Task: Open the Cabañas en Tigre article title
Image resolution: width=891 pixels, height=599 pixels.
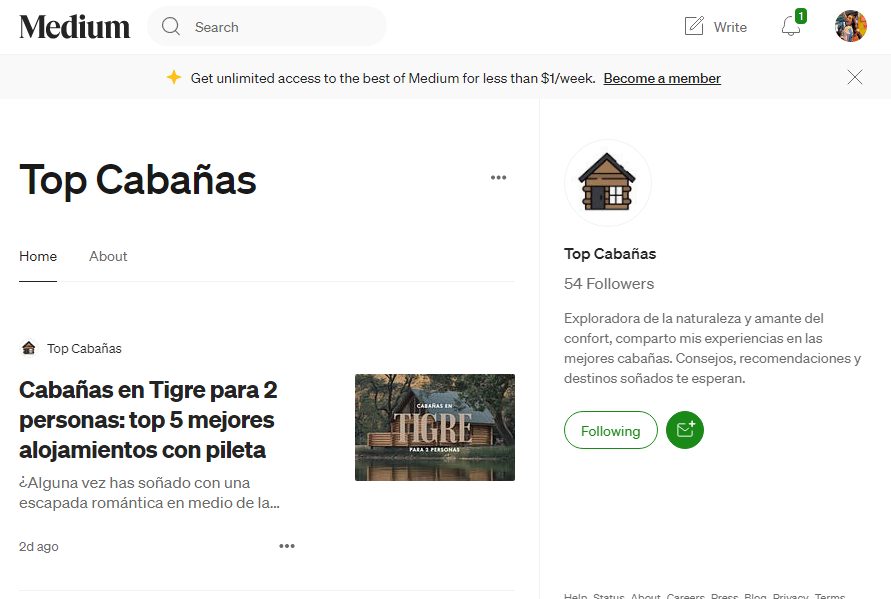Action: tap(148, 420)
